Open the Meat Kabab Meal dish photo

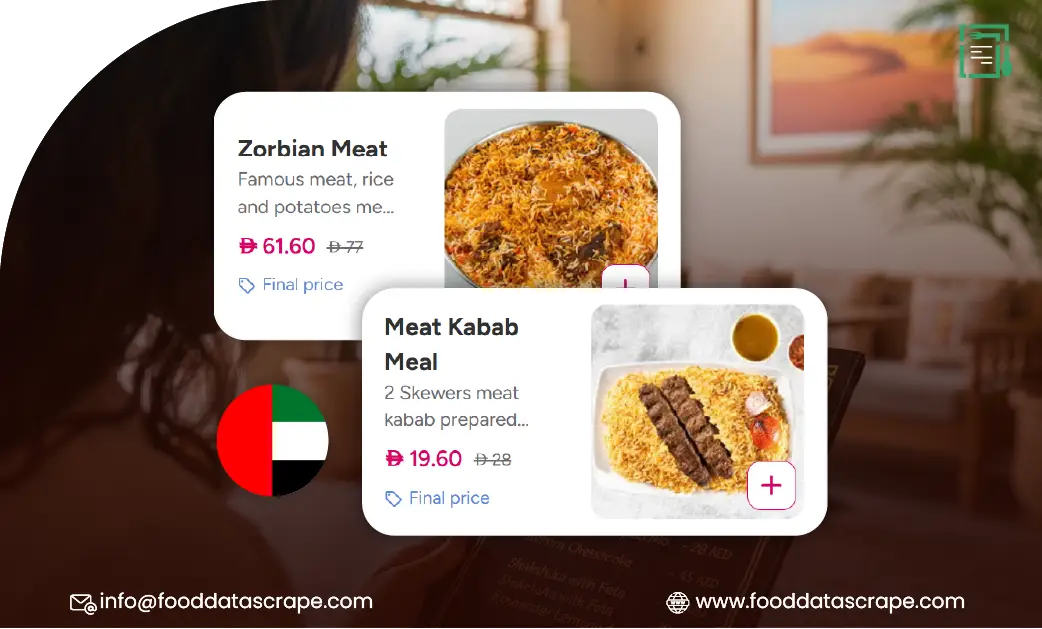[698, 411]
